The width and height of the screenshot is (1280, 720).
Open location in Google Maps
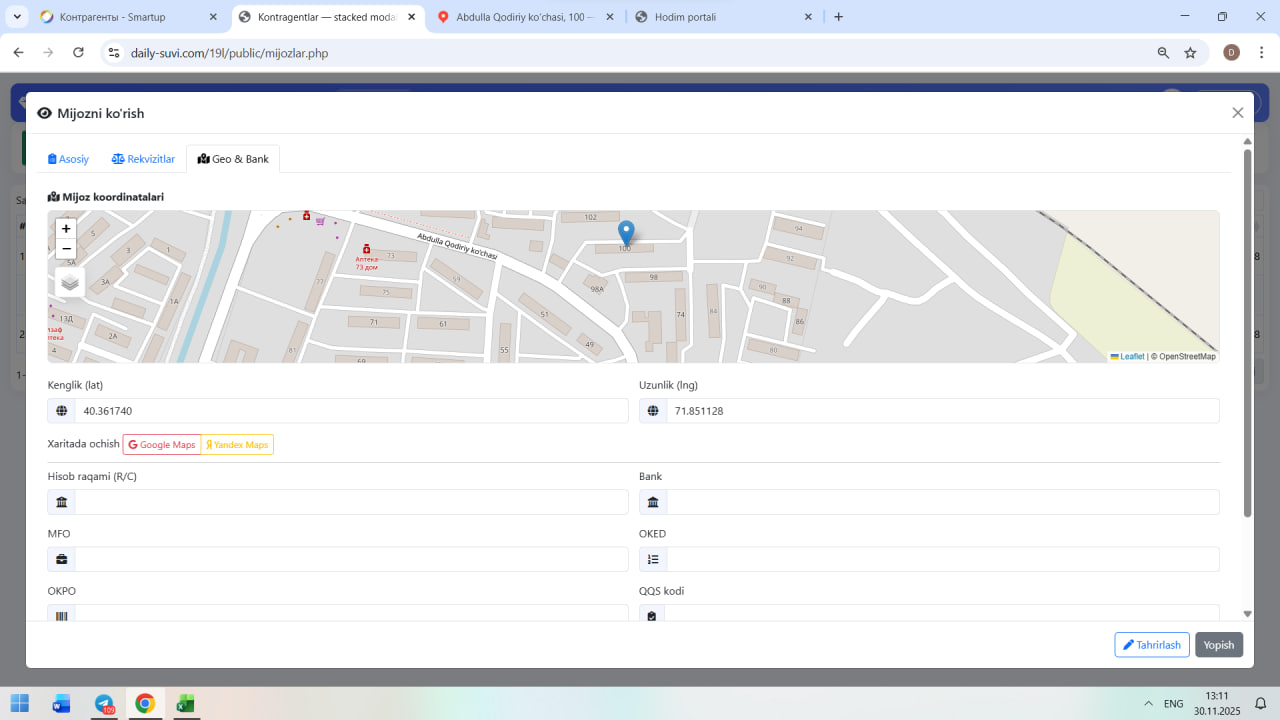[162, 445]
